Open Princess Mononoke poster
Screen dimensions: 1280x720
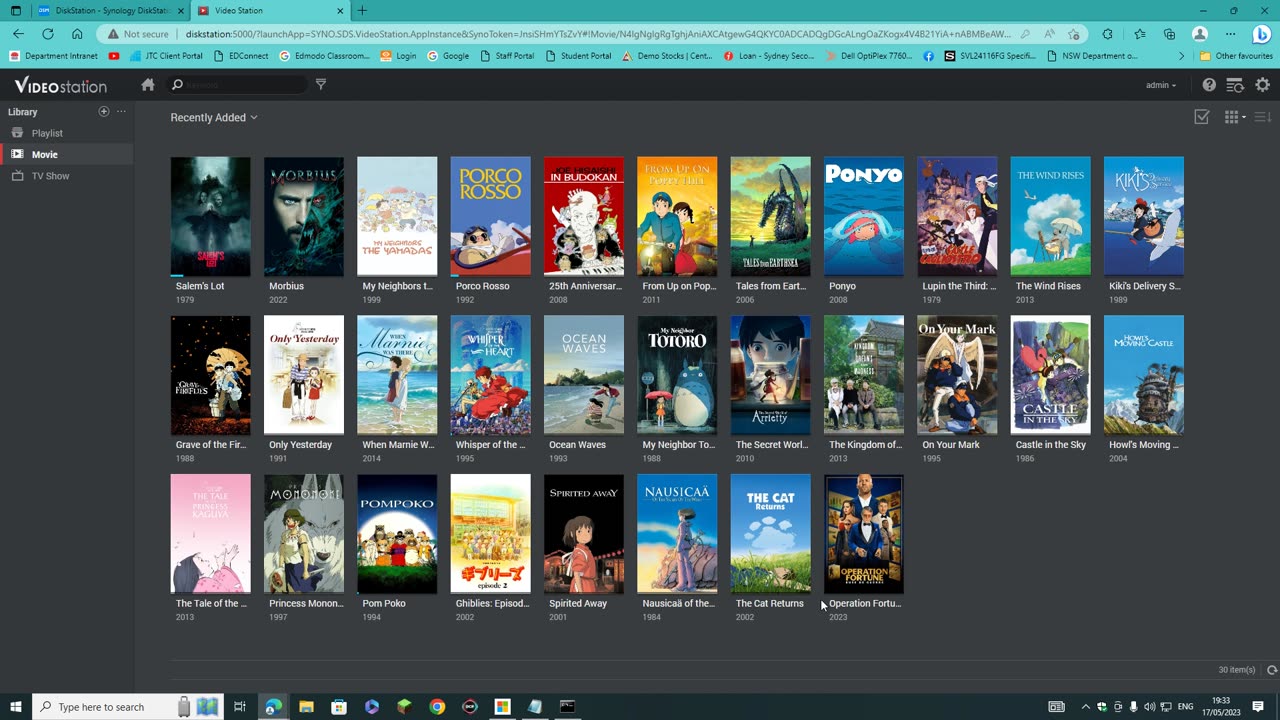(303, 534)
